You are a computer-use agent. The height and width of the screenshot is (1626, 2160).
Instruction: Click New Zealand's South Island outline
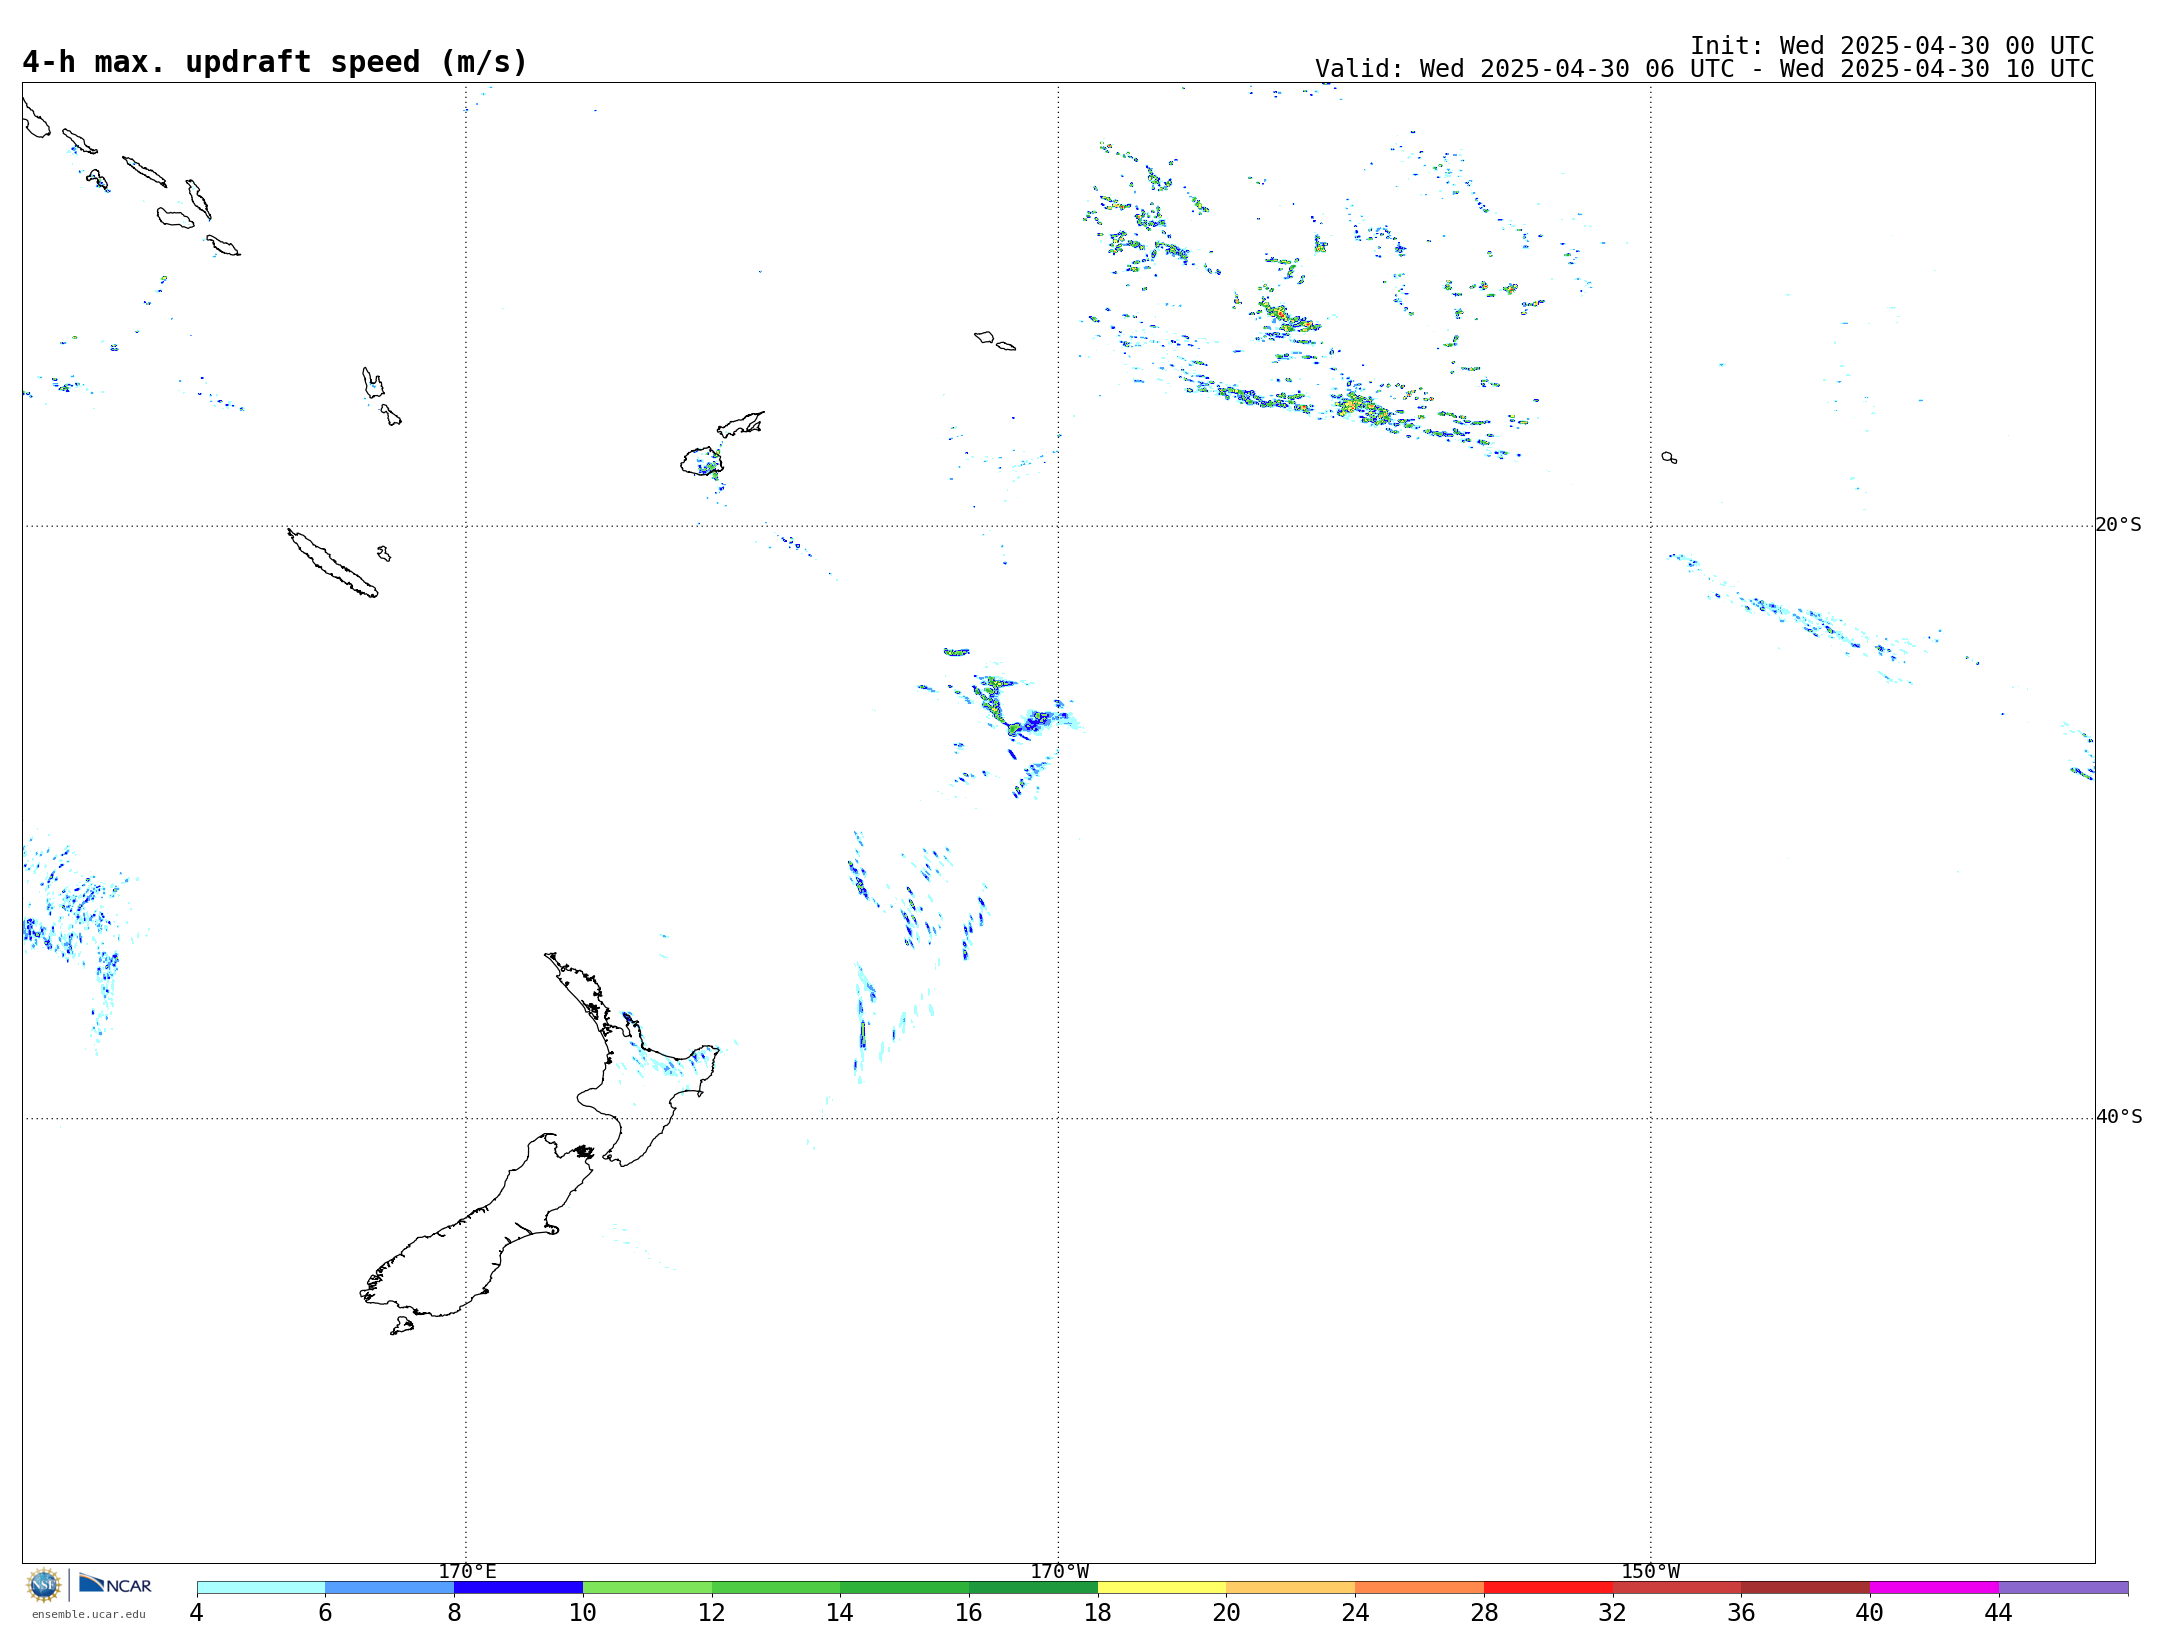pyautogui.click(x=476, y=1225)
